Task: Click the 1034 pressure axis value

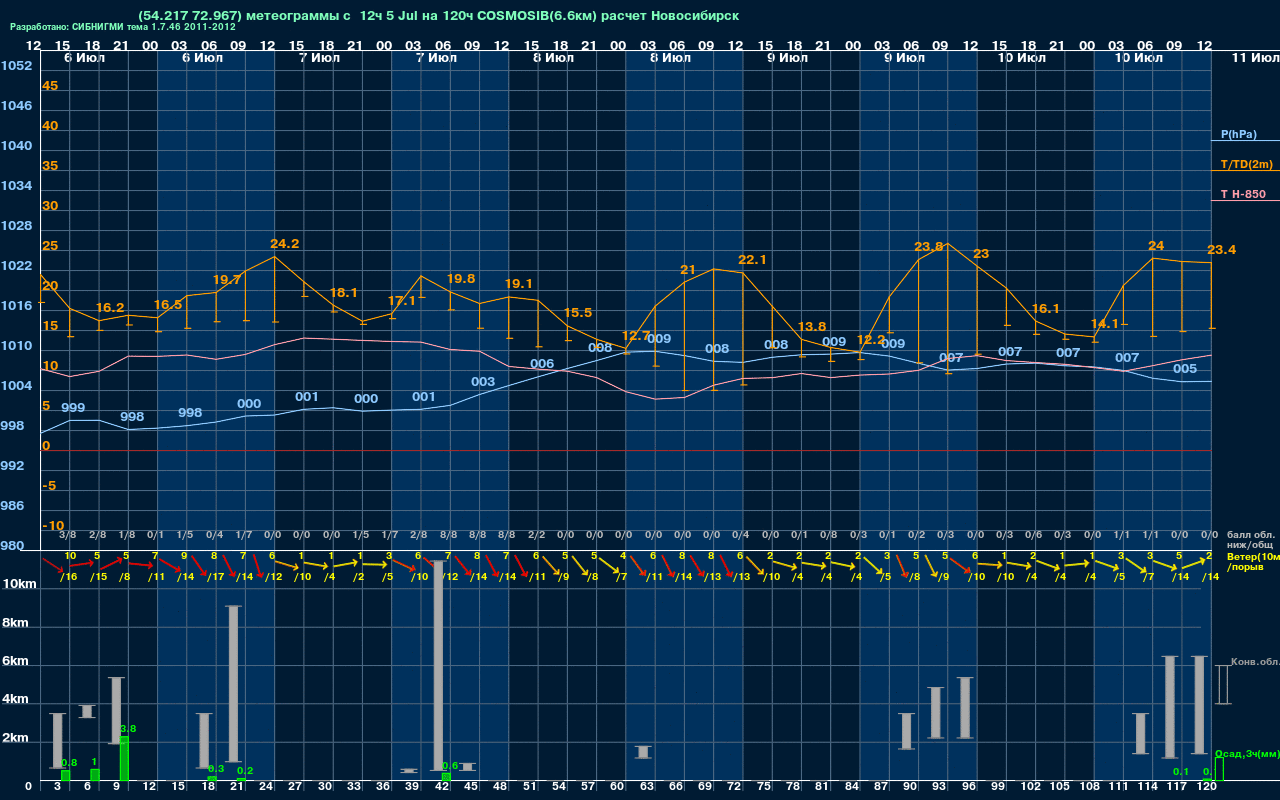Action: [16, 186]
